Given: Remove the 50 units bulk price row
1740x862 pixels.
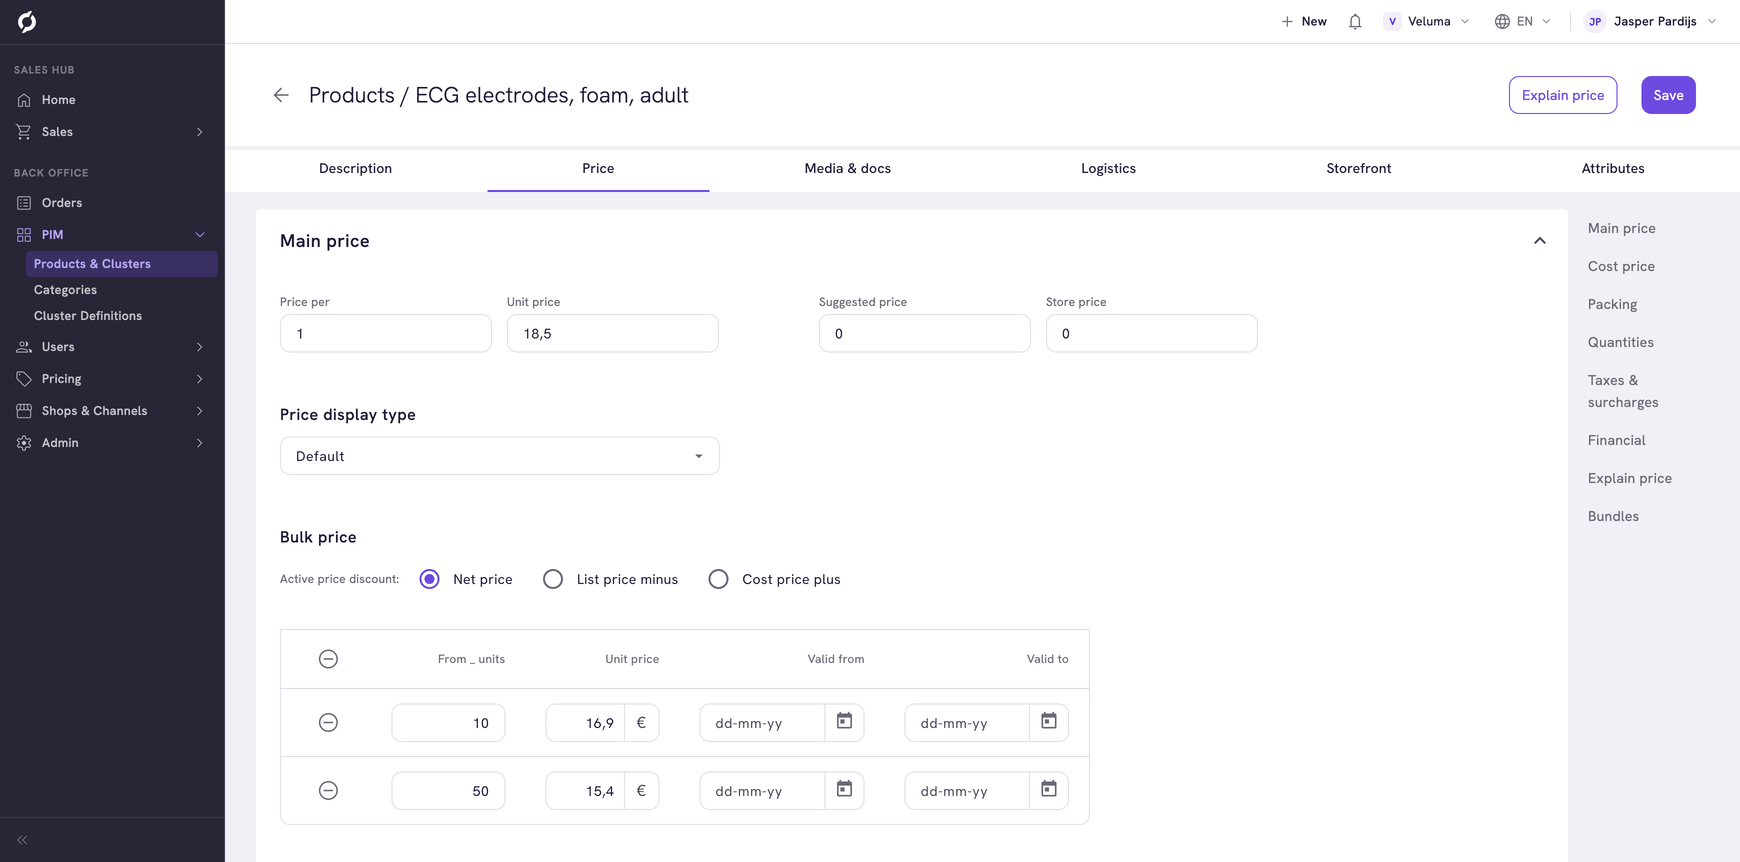Looking at the screenshot, I should 328,791.
